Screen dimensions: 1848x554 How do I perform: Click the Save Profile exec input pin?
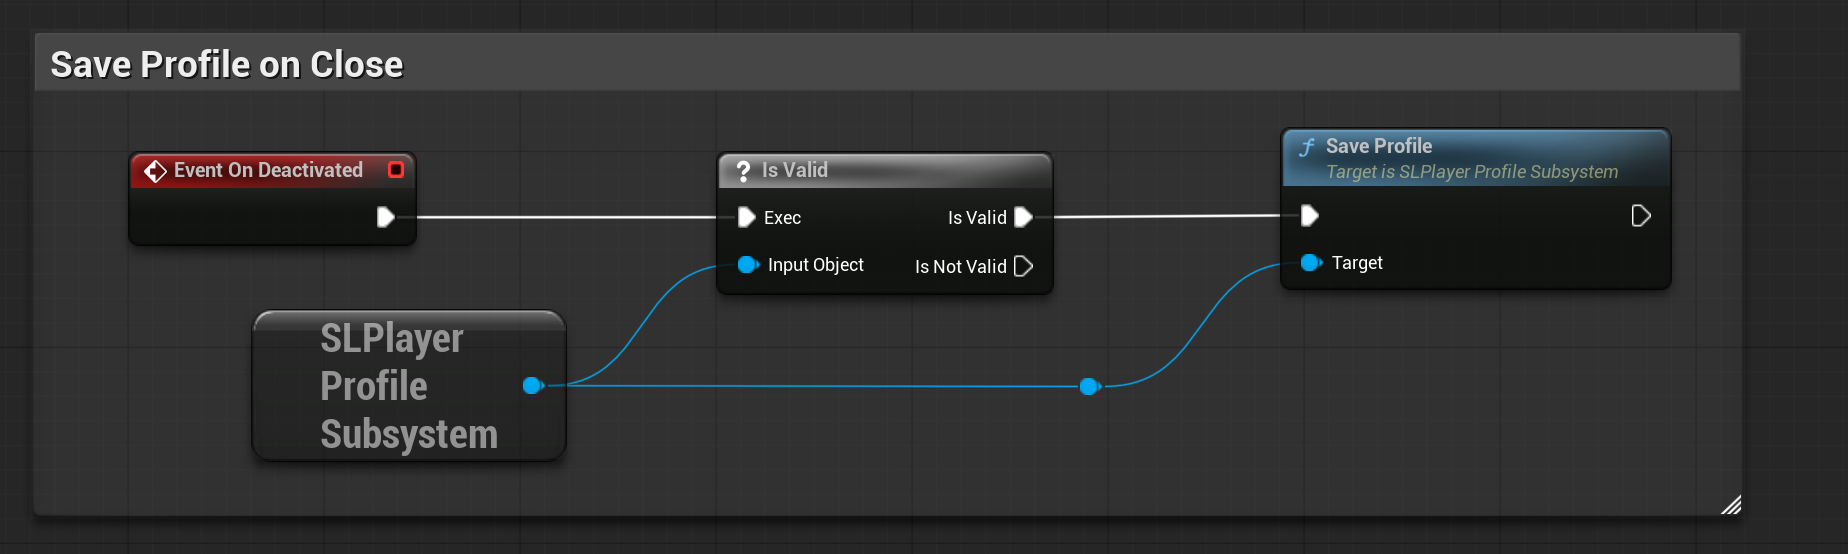[1310, 215]
